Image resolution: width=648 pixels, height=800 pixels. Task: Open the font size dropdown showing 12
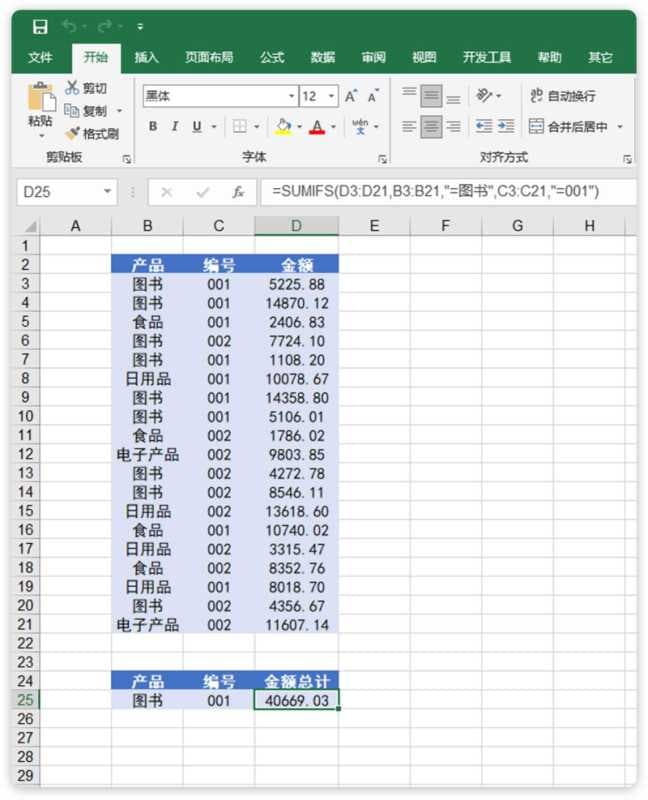tap(332, 96)
